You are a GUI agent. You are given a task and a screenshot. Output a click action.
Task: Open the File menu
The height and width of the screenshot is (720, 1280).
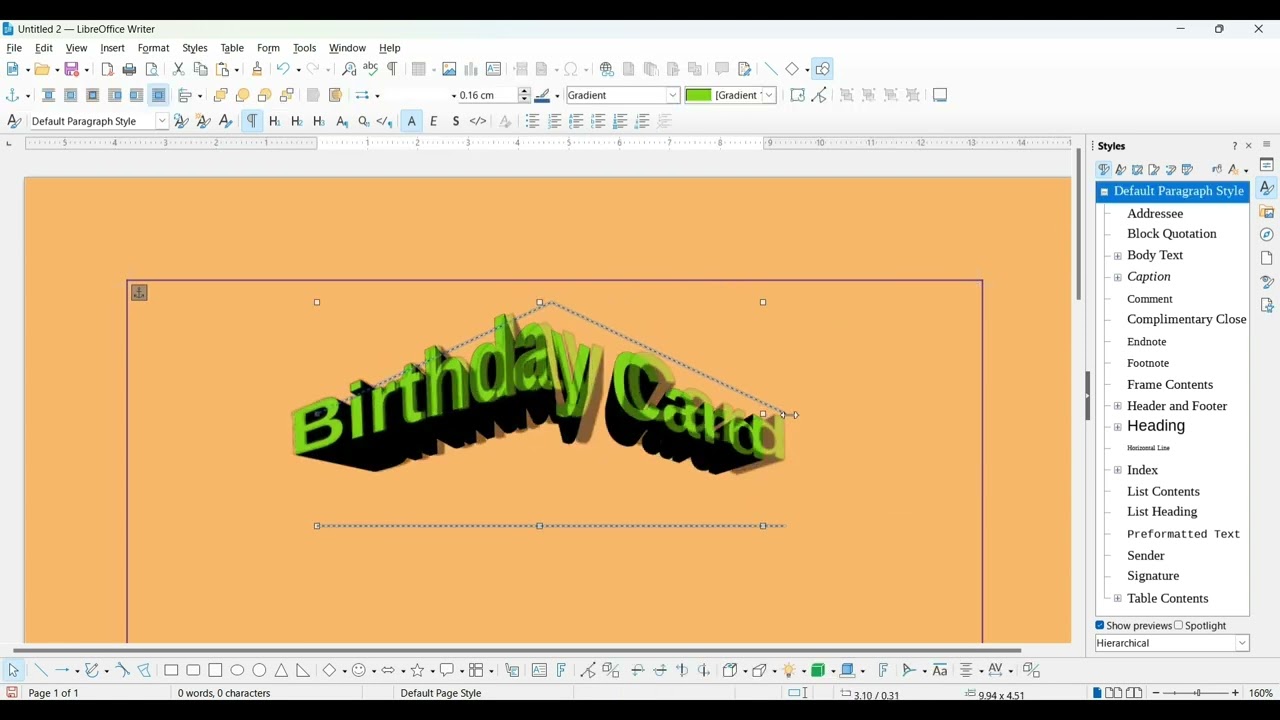(14, 48)
